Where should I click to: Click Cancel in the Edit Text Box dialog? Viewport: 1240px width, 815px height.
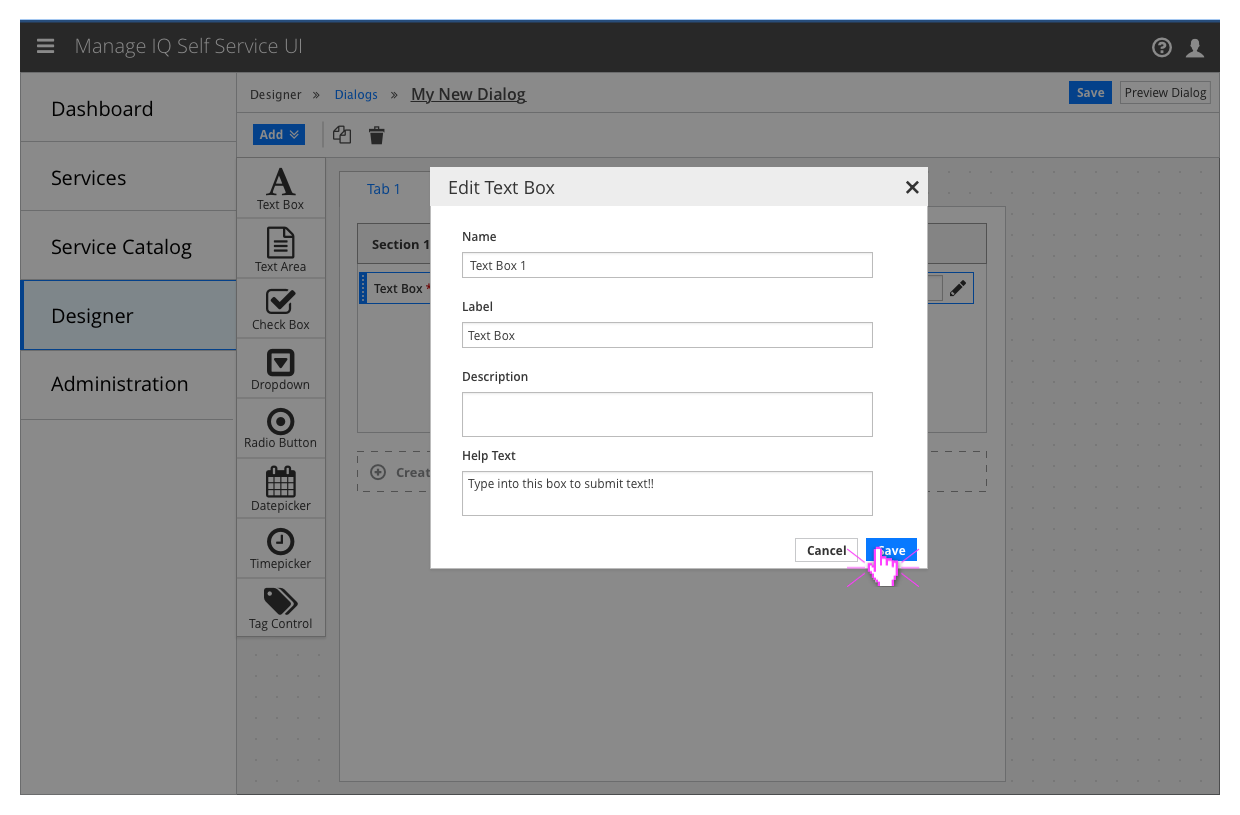(826, 550)
